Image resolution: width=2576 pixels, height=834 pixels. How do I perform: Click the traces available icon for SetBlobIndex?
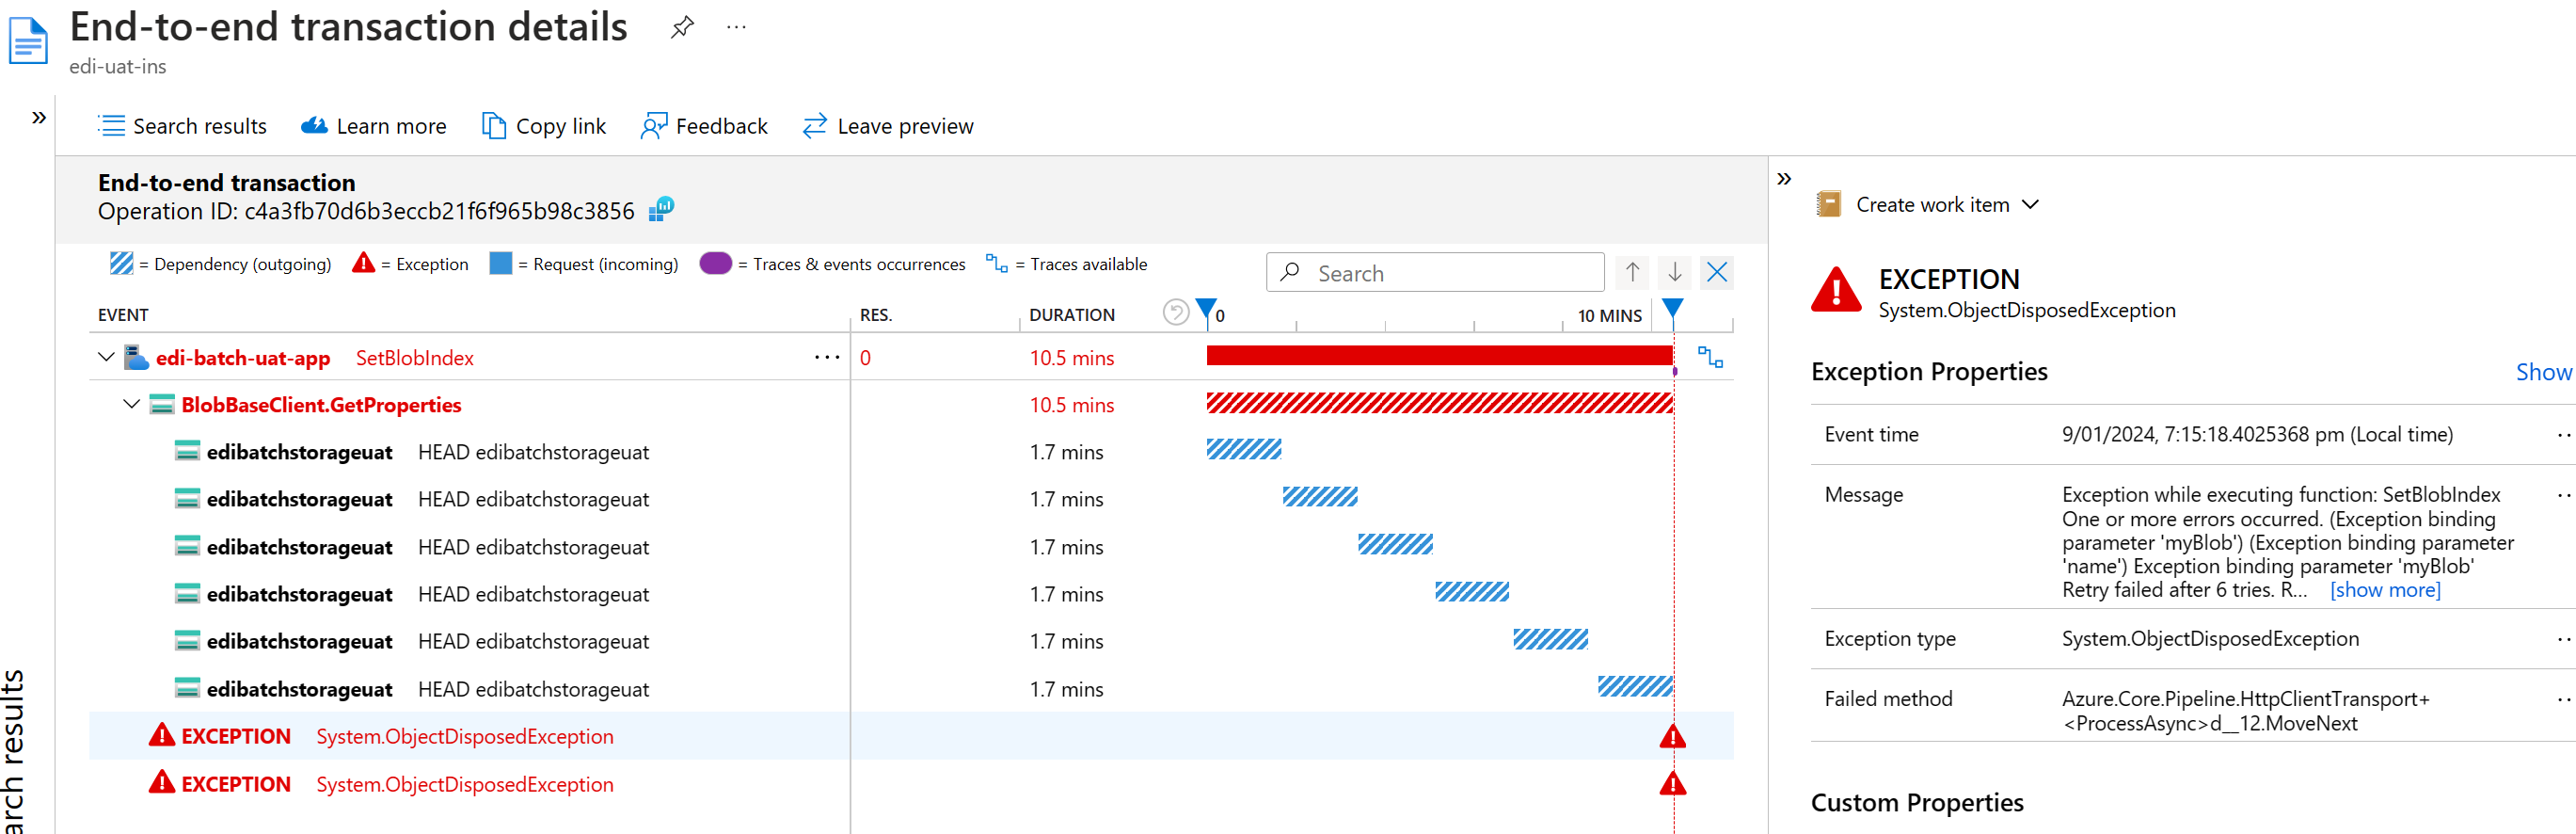coord(1710,357)
